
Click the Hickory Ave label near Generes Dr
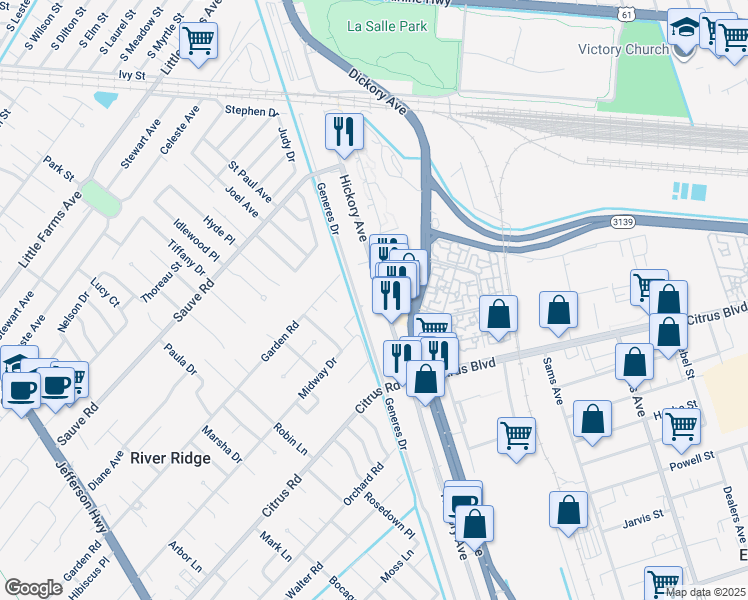(353, 207)
